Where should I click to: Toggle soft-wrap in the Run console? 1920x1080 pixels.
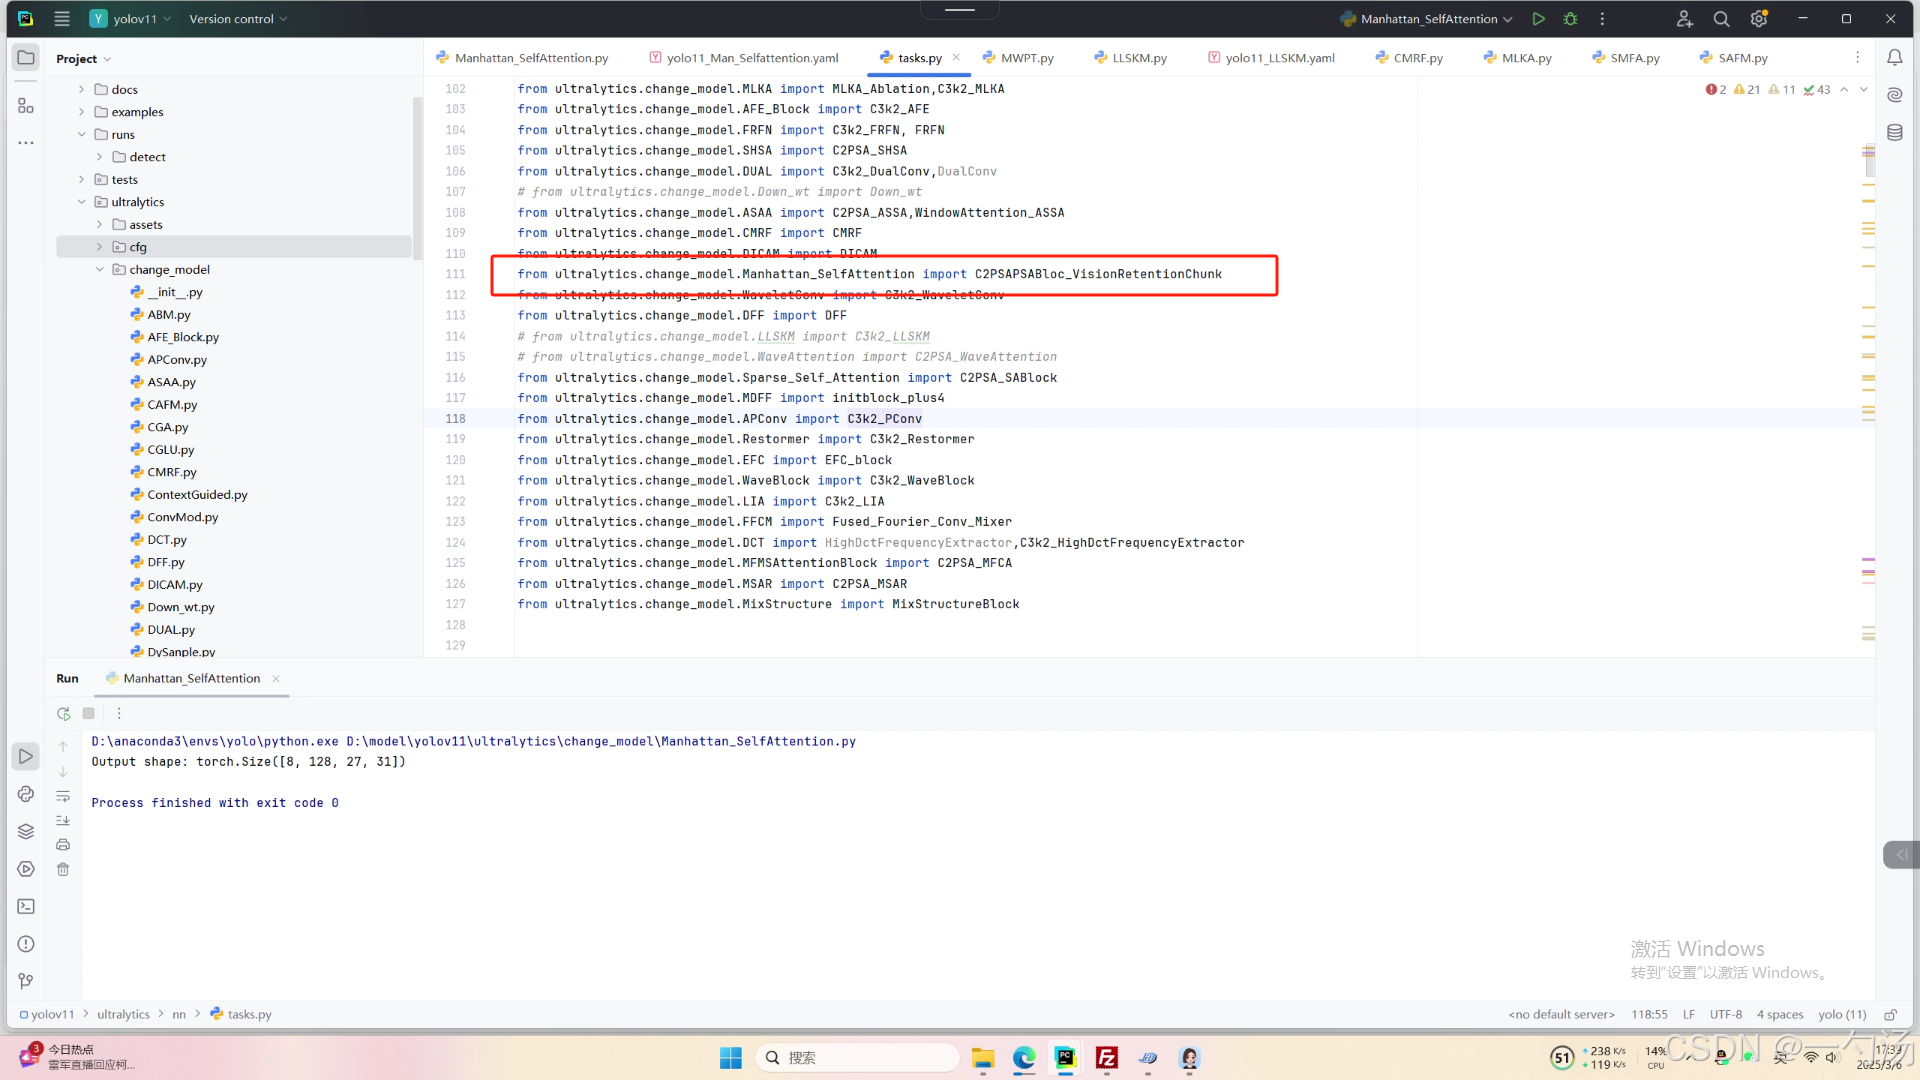[63, 796]
